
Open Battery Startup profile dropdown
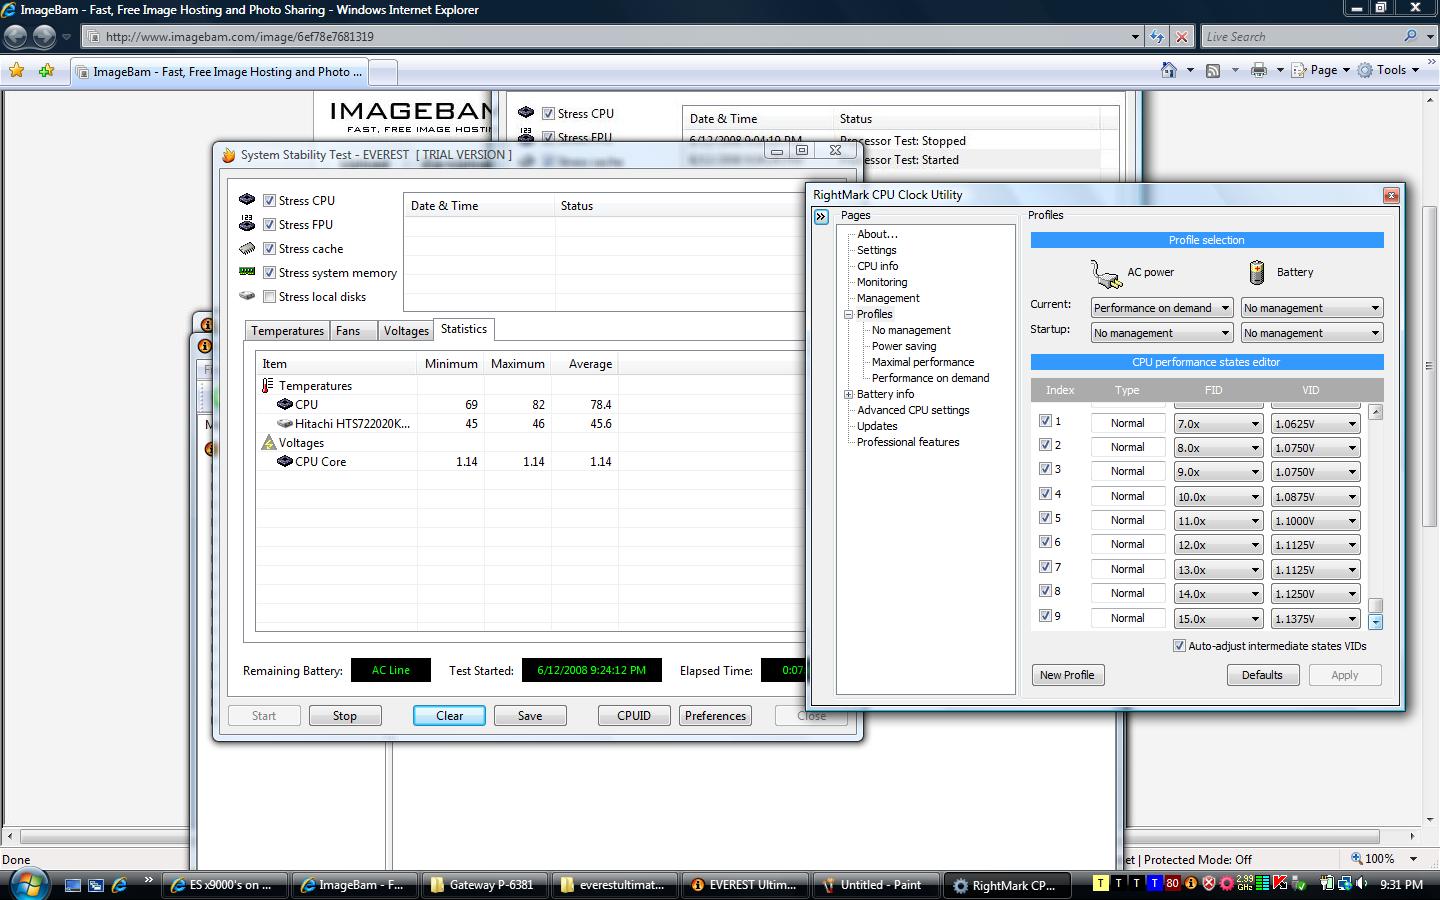pos(1312,333)
